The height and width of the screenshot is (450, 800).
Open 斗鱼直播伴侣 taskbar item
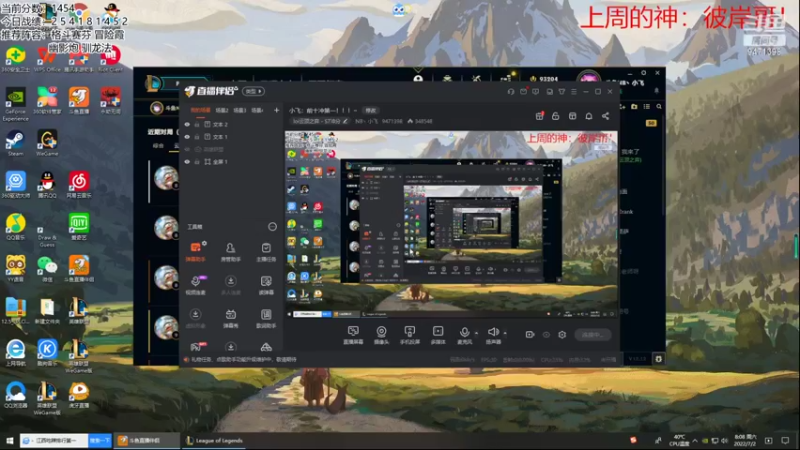click(x=146, y=440)
